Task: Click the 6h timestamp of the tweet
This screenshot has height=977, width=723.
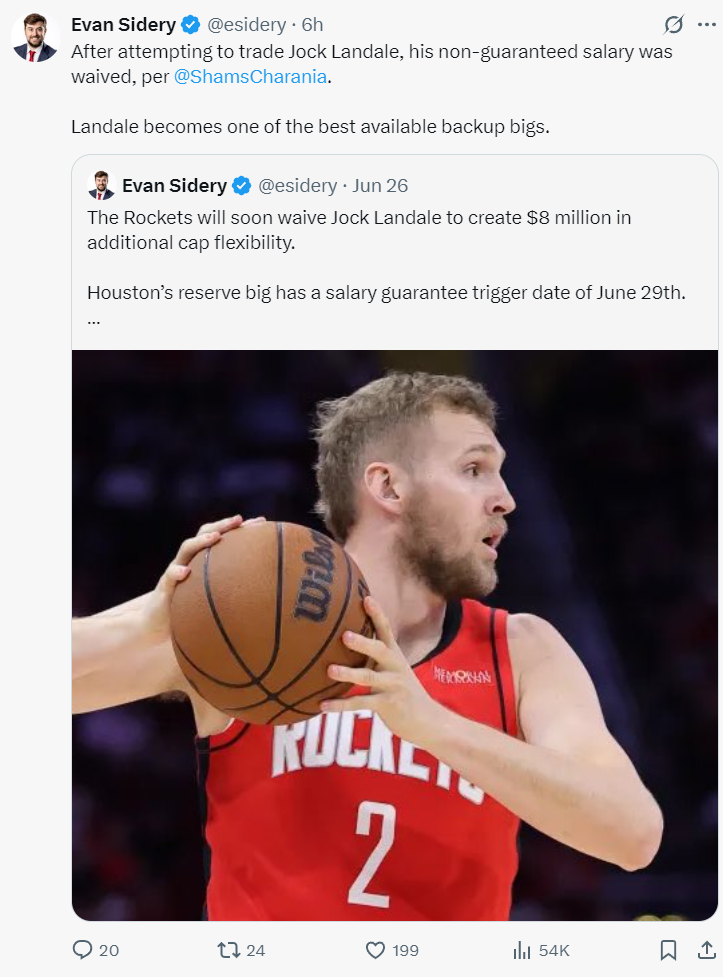Action: point(312,25)
